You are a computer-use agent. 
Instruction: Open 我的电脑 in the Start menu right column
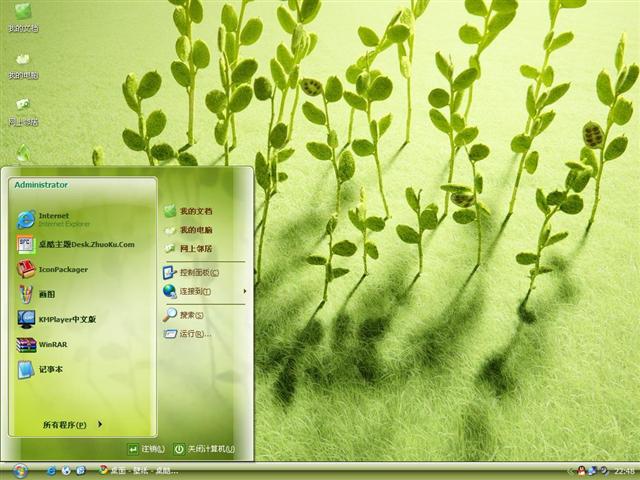click(x=188, y=230)
